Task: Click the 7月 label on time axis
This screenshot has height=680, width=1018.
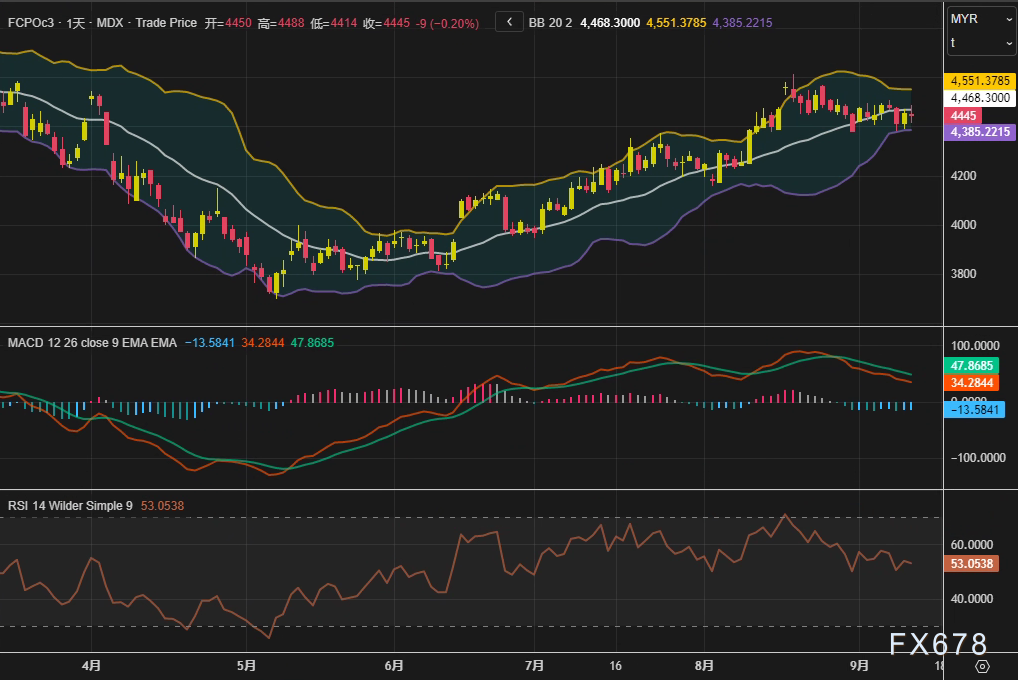Action: coord(534,664)
